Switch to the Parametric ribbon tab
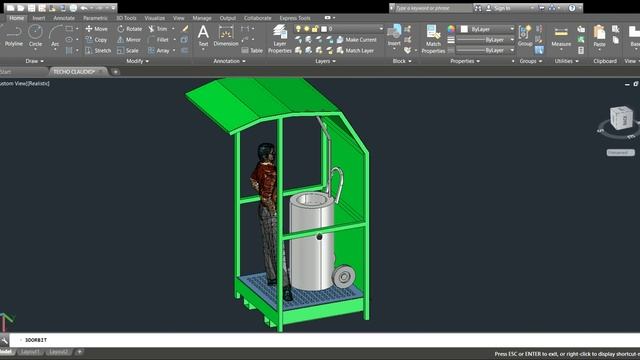The image size is (640, 360). coord(96,18)
